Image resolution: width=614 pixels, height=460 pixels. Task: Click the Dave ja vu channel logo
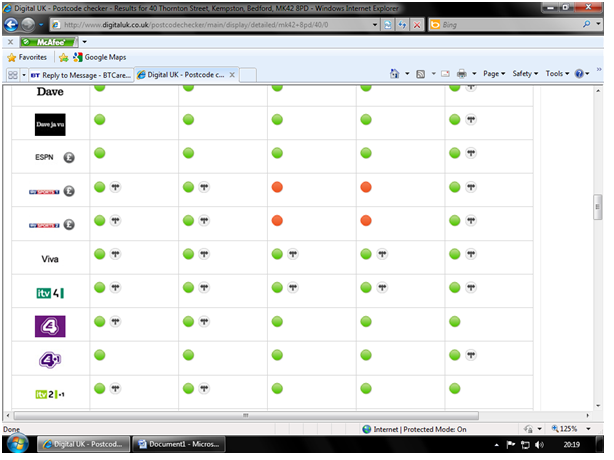[x=50, y=124]
